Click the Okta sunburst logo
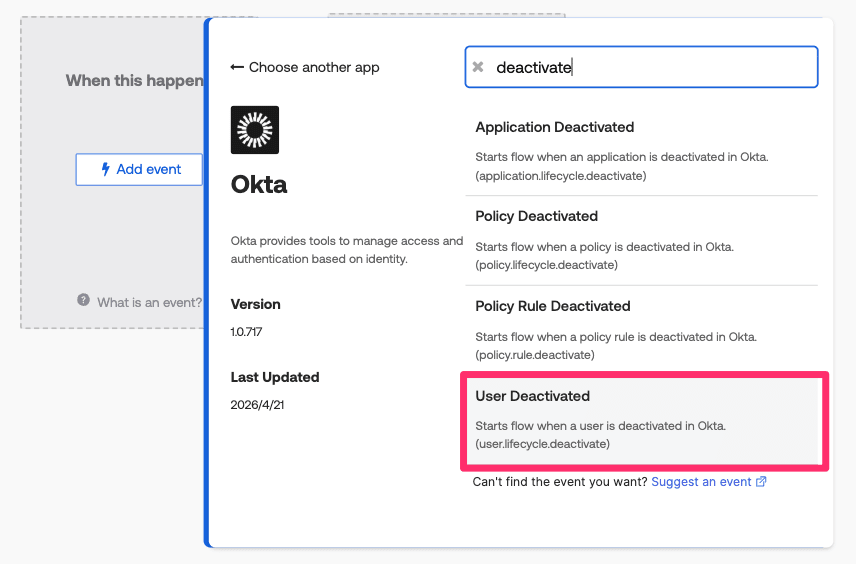Screen dimensions: 856x564 click(255, 130)
